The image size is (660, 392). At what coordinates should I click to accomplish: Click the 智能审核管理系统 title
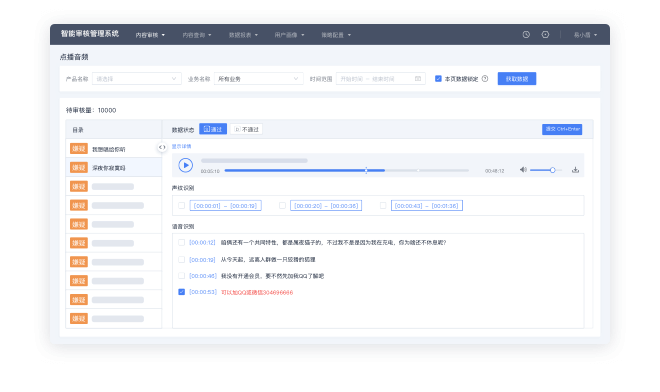[90, 34]
